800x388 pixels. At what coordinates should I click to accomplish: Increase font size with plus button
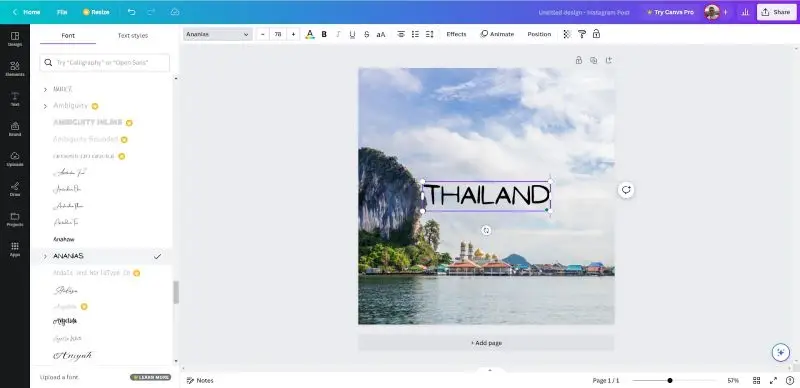tap(293, 34)
